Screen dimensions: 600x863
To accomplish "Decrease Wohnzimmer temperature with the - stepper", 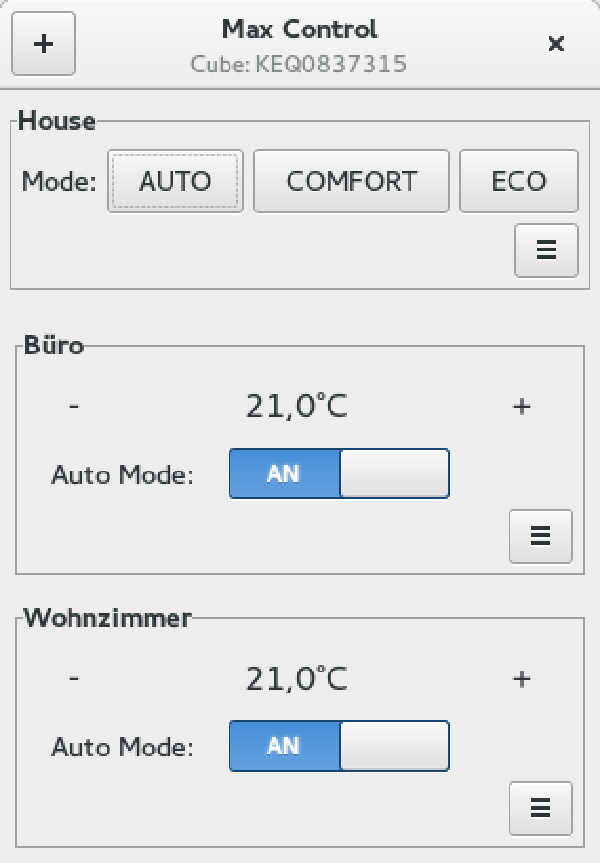I will [x=73, y=678].
